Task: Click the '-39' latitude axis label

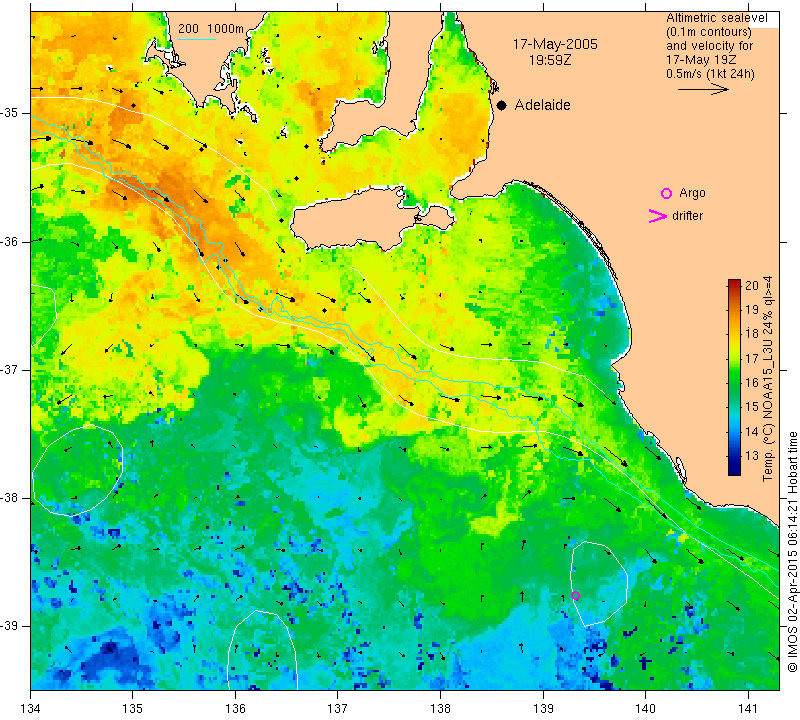Action: pyautogui.click(x=10, y=626)
